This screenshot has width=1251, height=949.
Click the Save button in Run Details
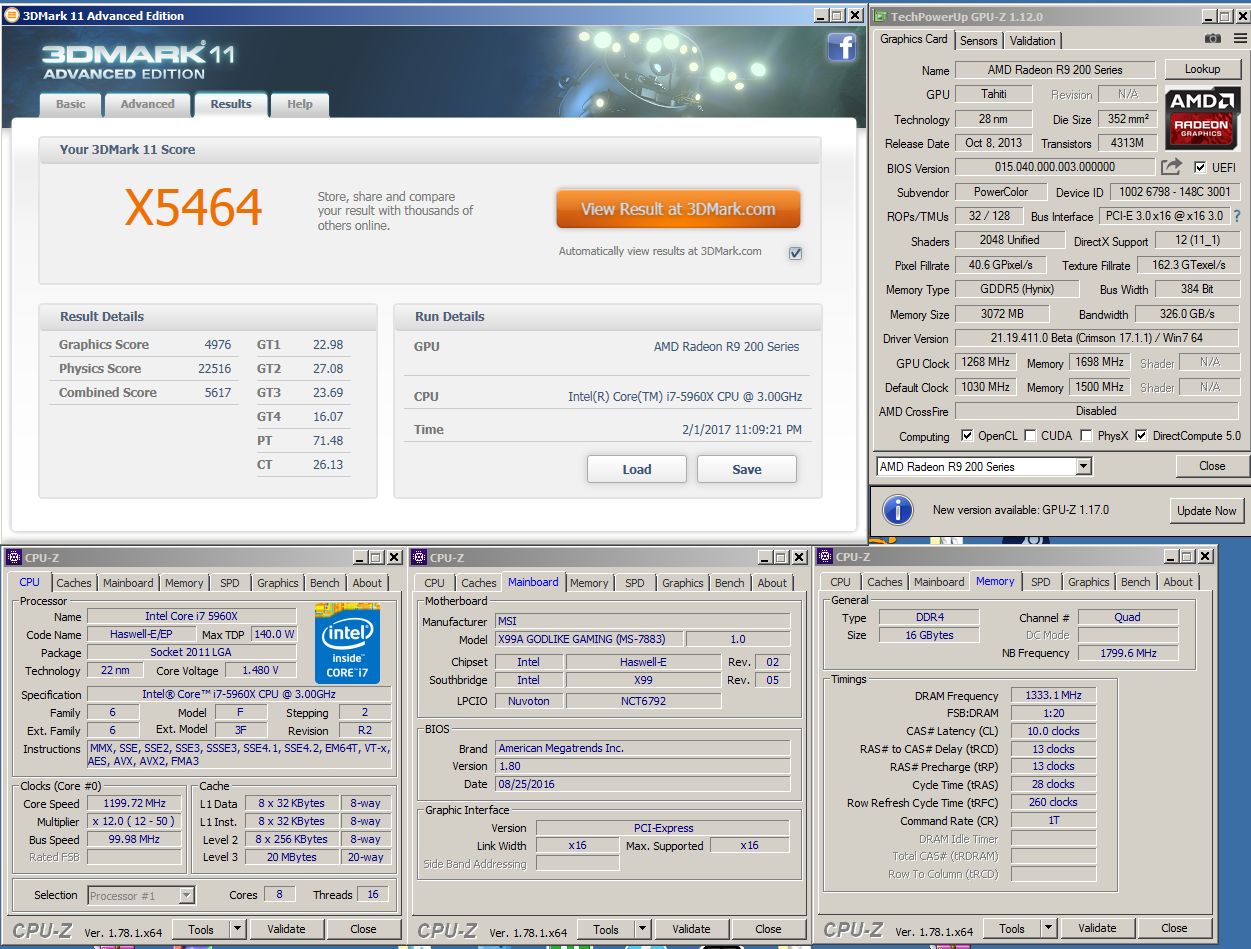pyautogui.click(x=747, y=469)
